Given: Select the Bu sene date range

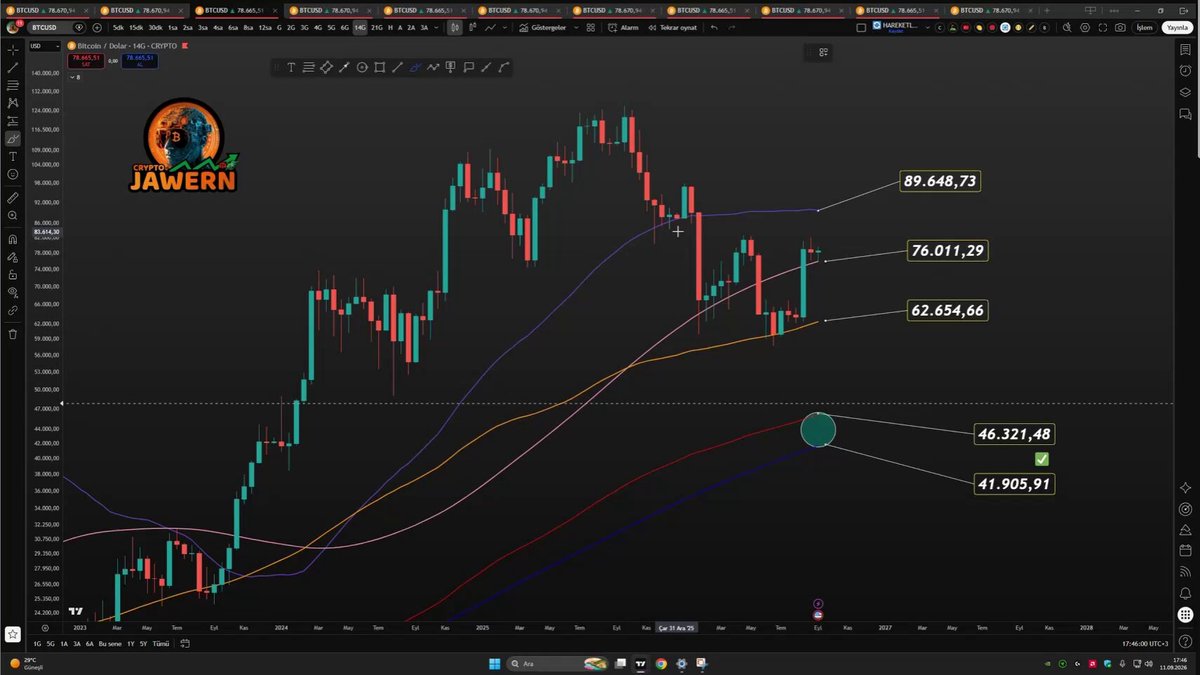Looking at the screenshot, I should (111, 644).
